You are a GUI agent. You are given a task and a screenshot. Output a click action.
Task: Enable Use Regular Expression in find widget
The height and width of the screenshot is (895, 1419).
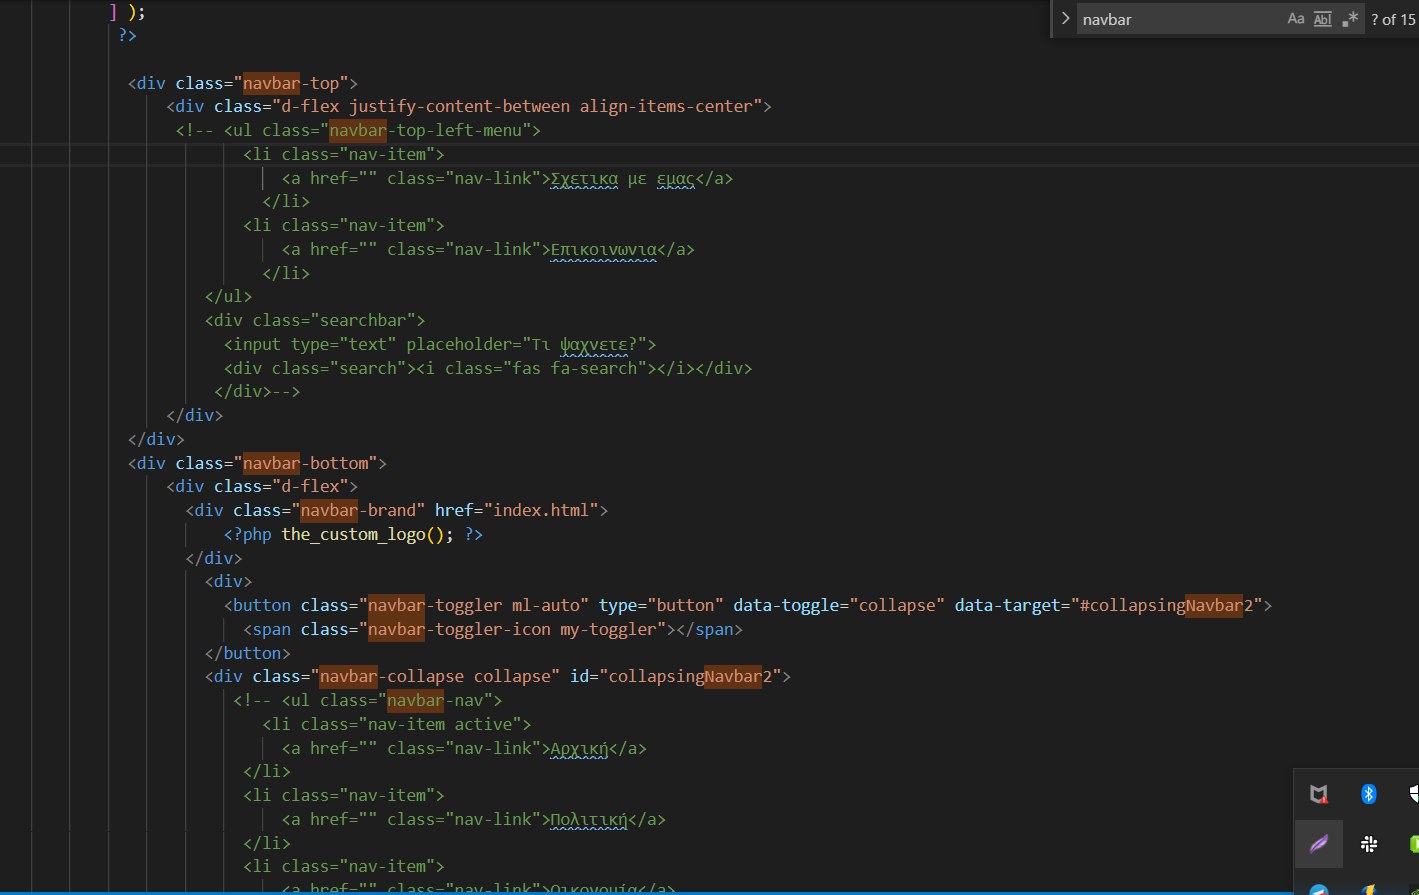click(x=1350, y=18)
